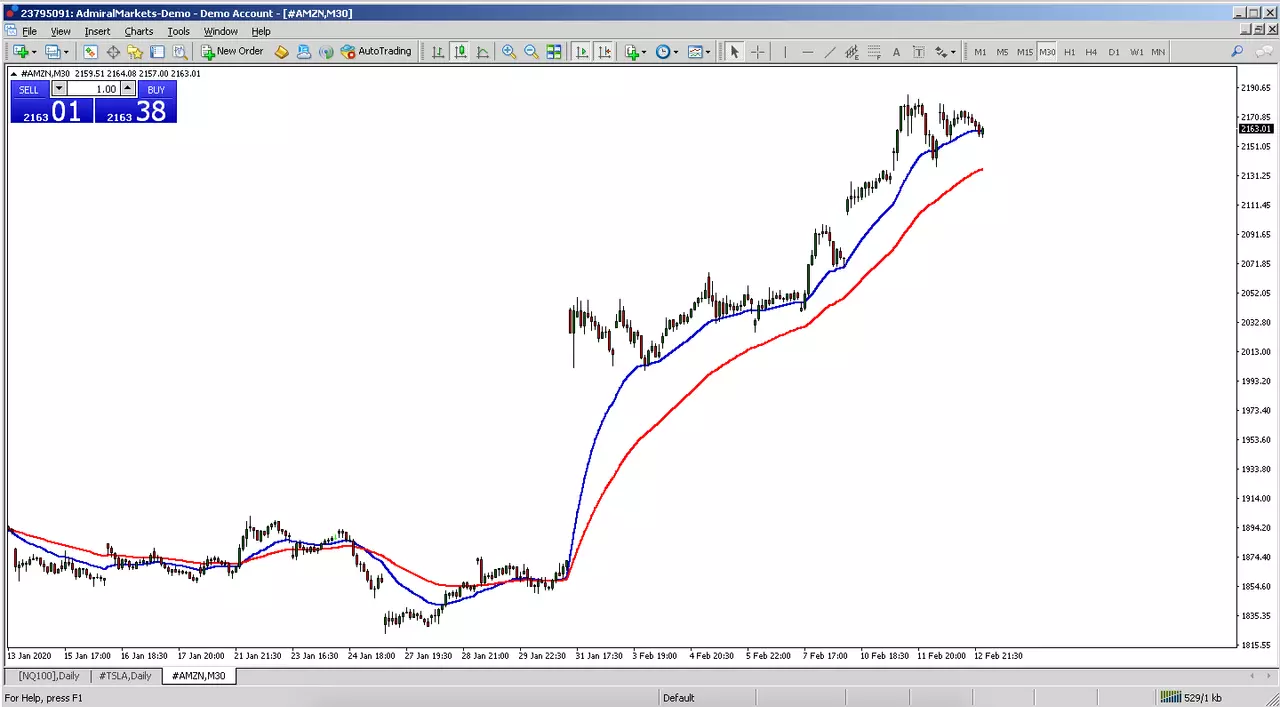This screenshot has height=707, width=1280.
Task: Select W1 timeframe
Action: pos(1136,52)
